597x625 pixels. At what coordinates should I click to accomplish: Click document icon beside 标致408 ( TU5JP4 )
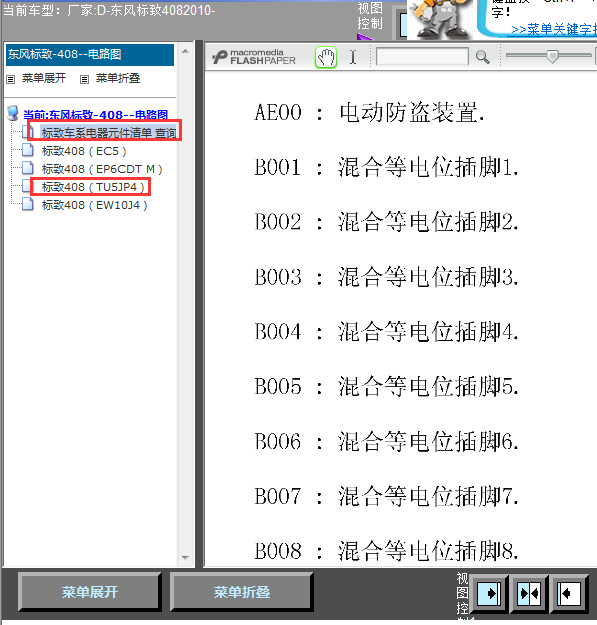(26, 186)
